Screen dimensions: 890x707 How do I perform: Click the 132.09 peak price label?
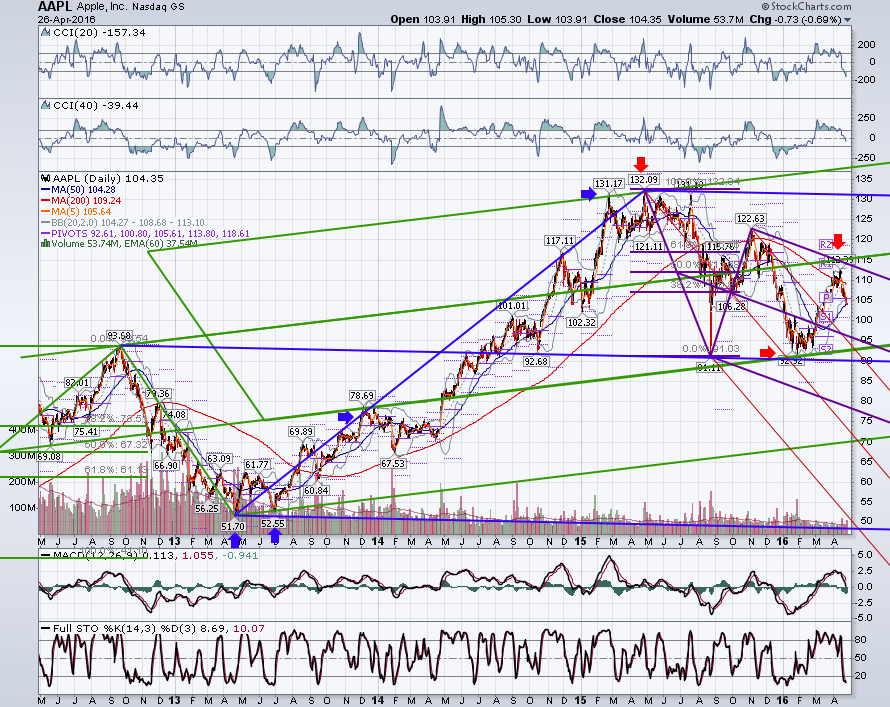644,180
